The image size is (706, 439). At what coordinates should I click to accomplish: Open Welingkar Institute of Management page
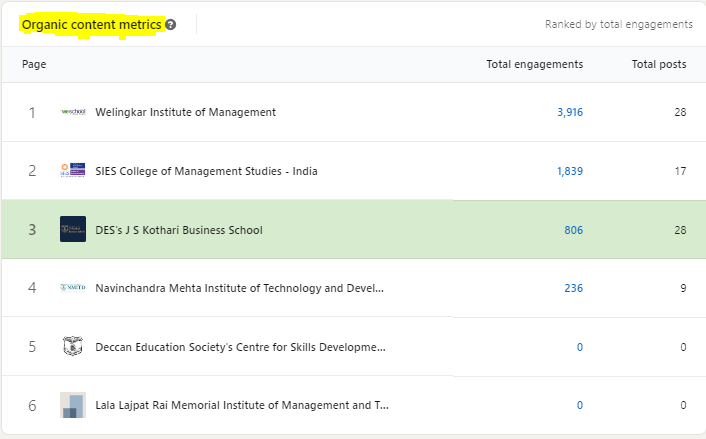click(x=186, y=112)
